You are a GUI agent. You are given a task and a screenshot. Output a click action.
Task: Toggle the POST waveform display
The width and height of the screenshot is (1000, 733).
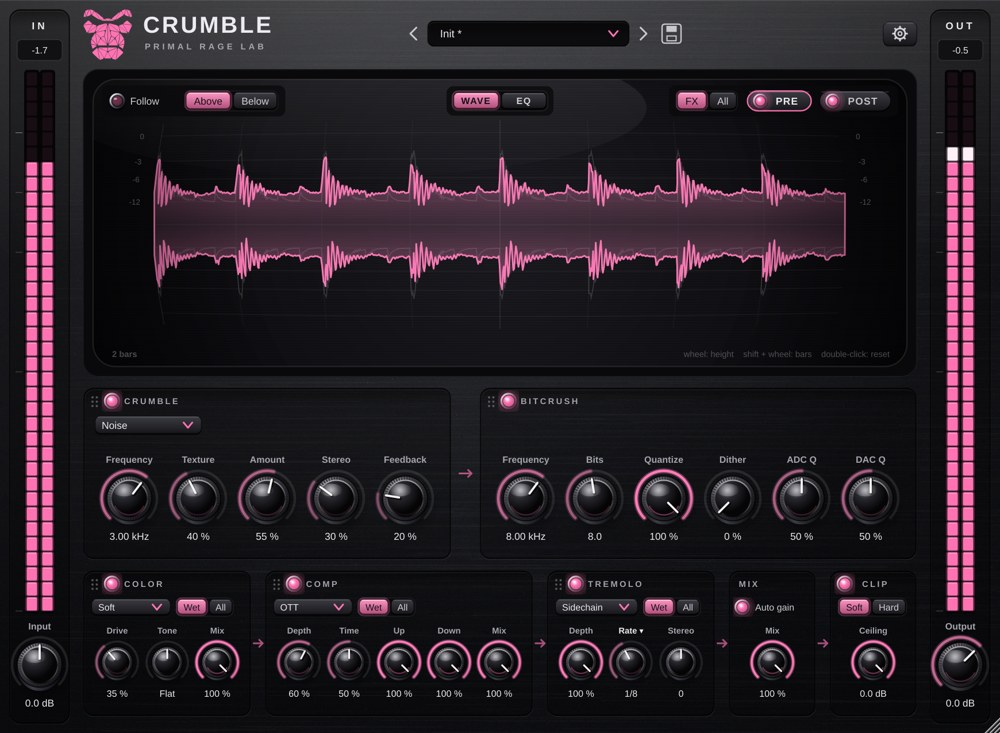(855, 101)
